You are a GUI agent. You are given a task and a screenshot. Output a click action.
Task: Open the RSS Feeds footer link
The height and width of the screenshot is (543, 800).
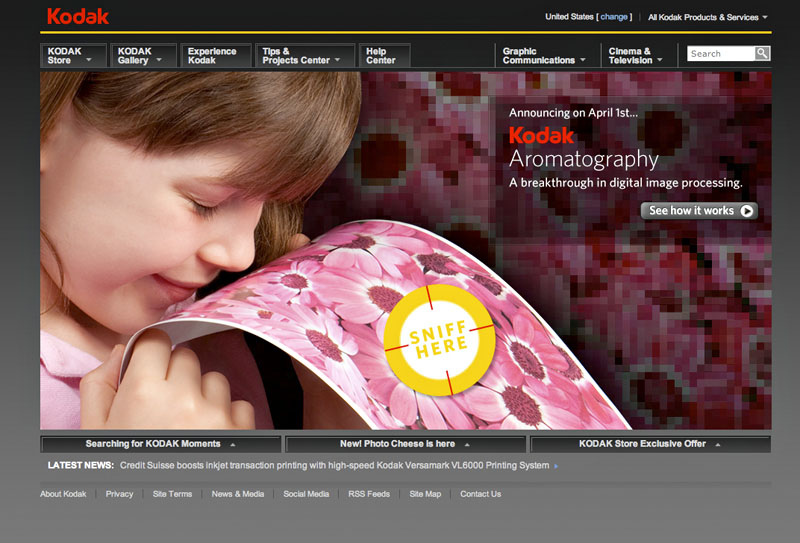(x=369, y=494)
